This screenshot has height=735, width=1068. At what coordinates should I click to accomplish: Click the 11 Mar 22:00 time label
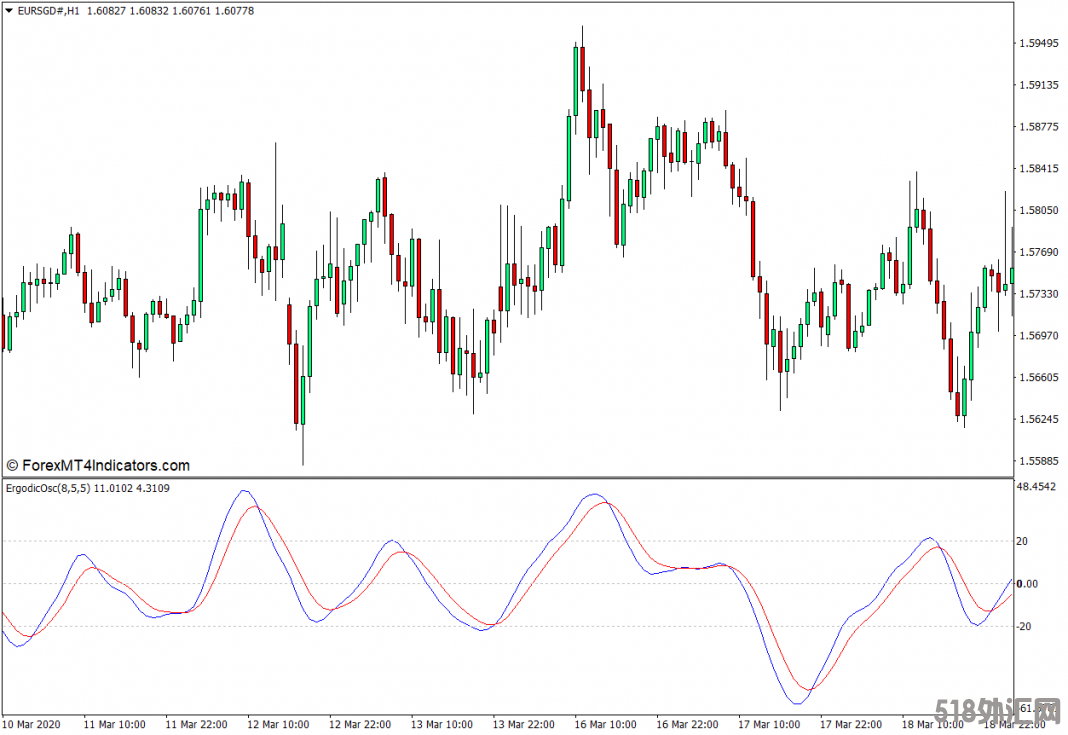[195, 724]
